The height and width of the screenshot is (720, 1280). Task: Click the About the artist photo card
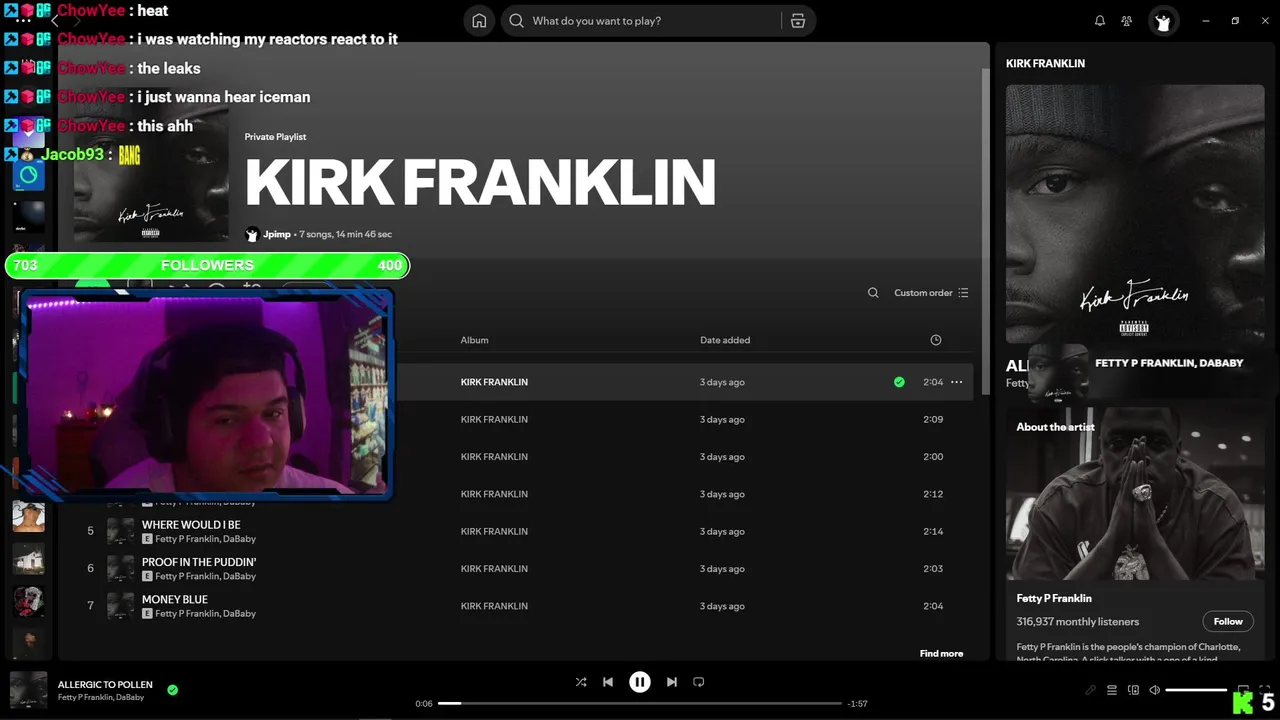[x=1135, y=494]
